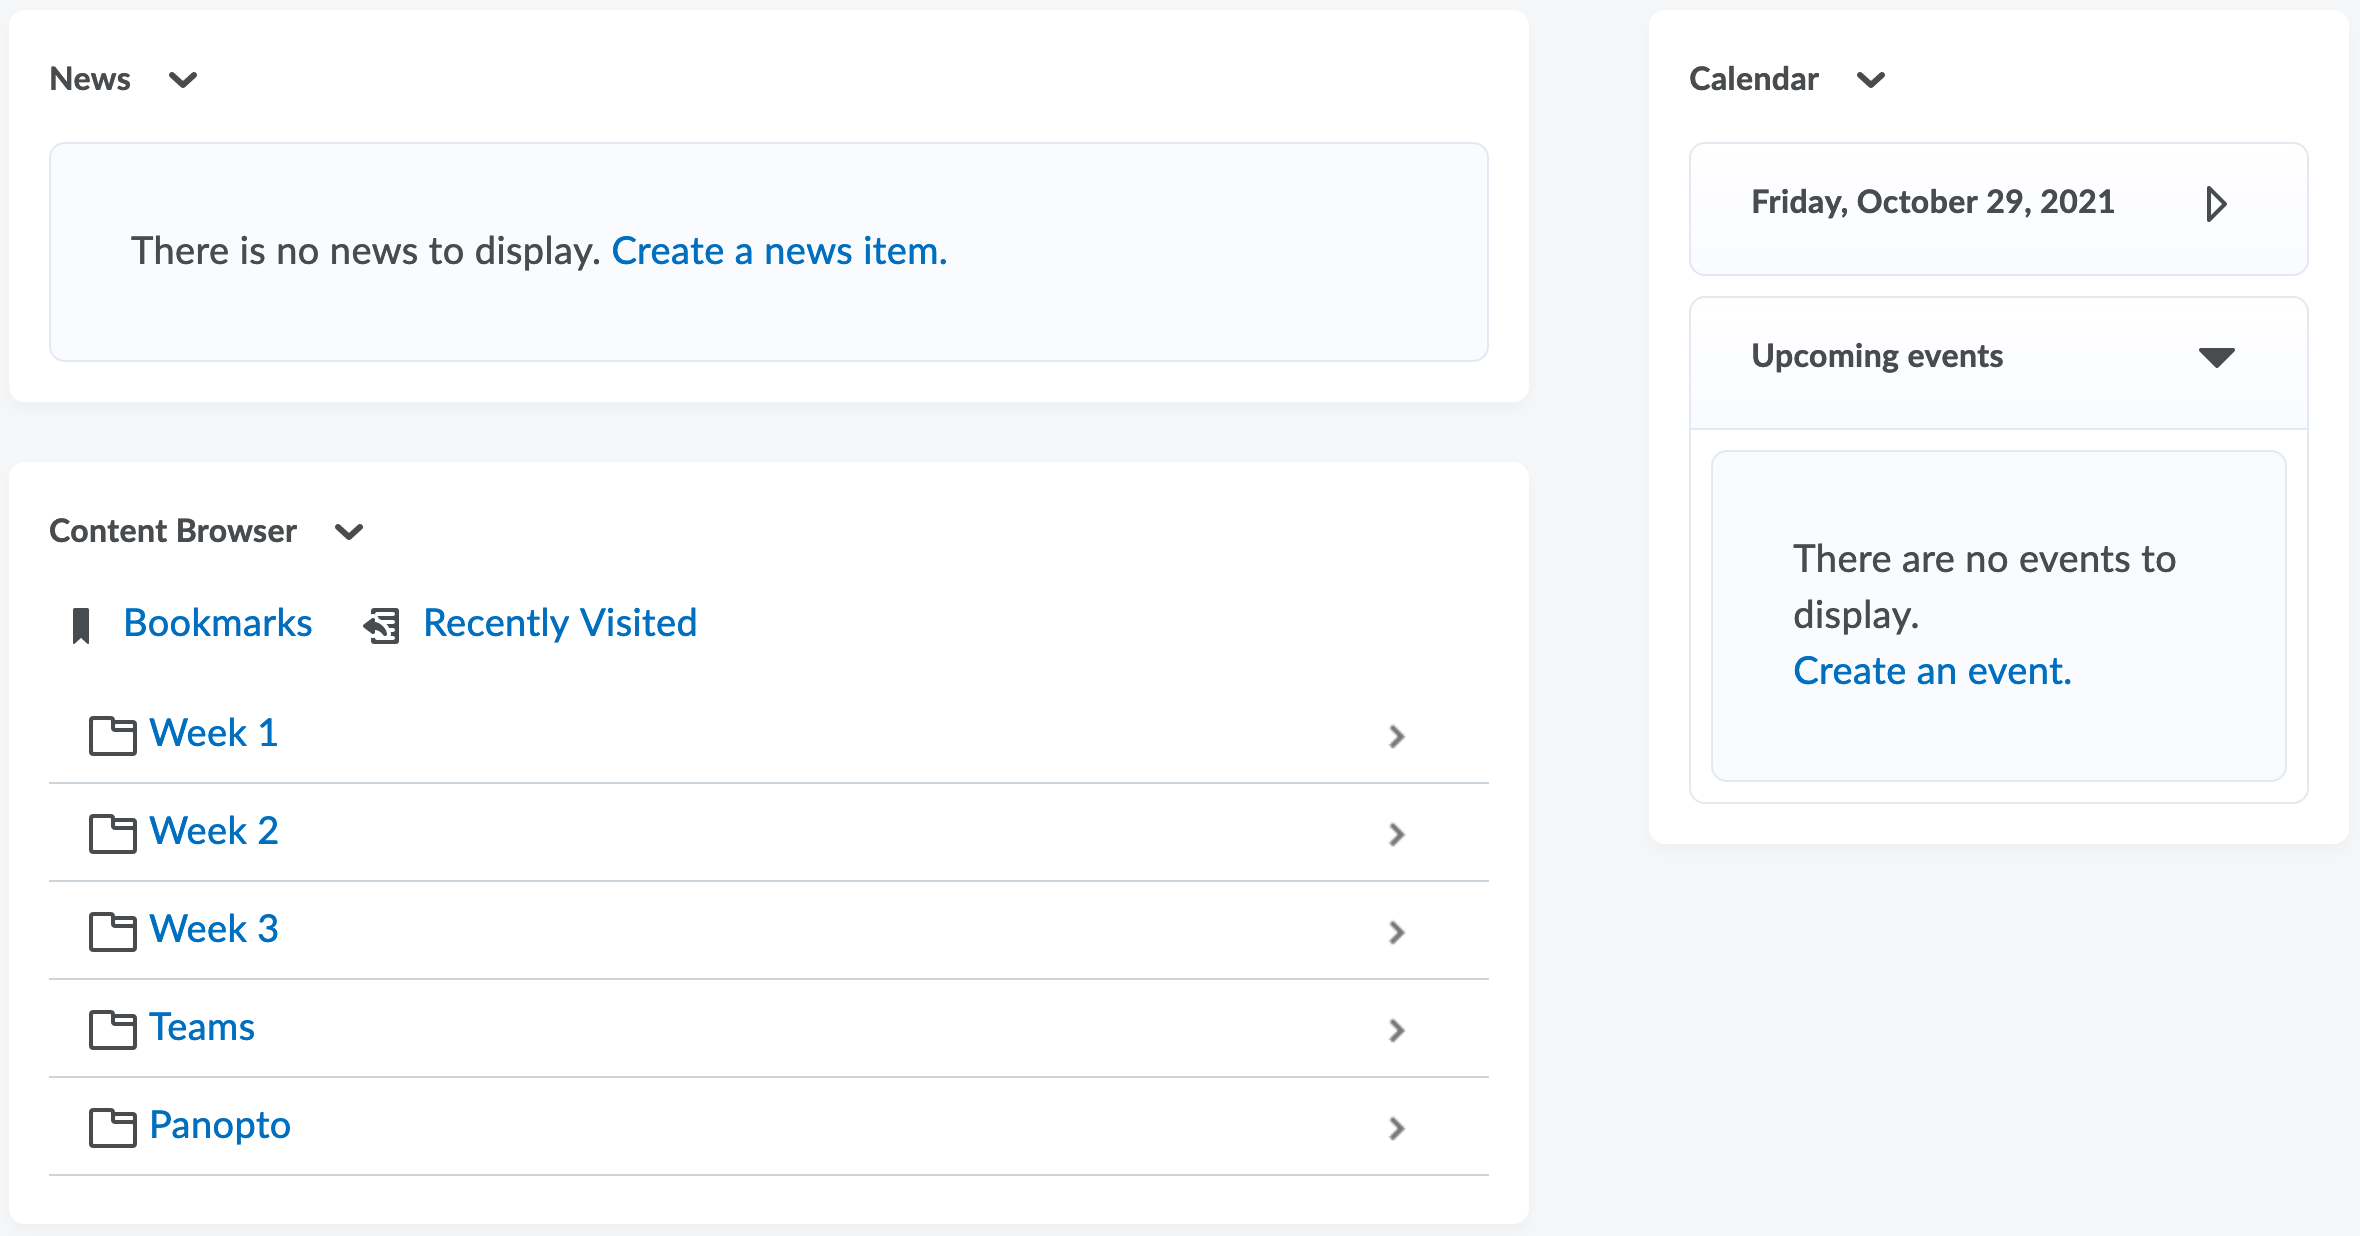Open the News widget dropdown menu
This screenshot has height=1236, width=2360.
[x=184, y=80]
